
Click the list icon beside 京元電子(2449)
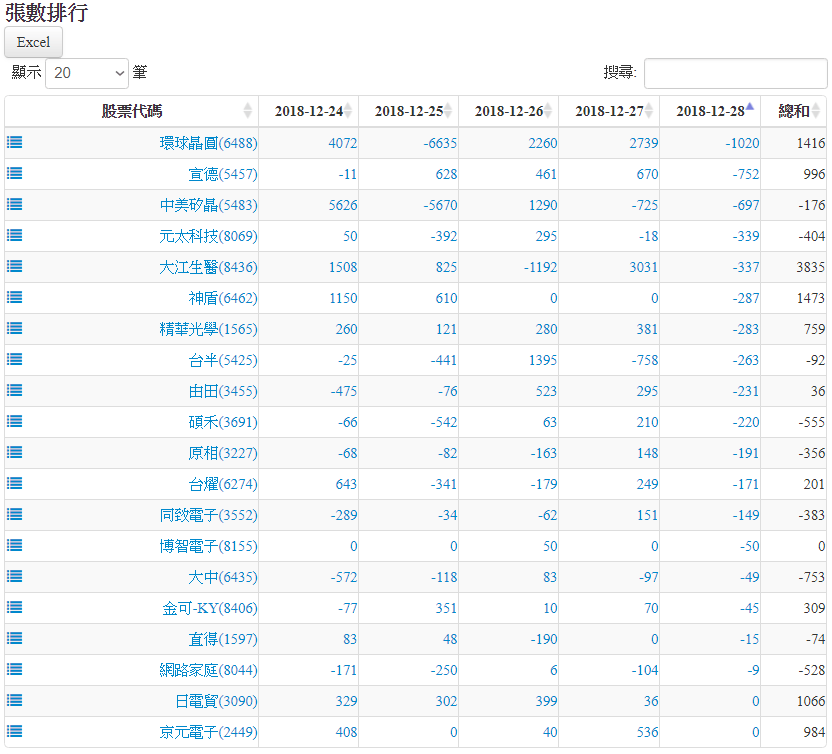(x=15, y=731)
